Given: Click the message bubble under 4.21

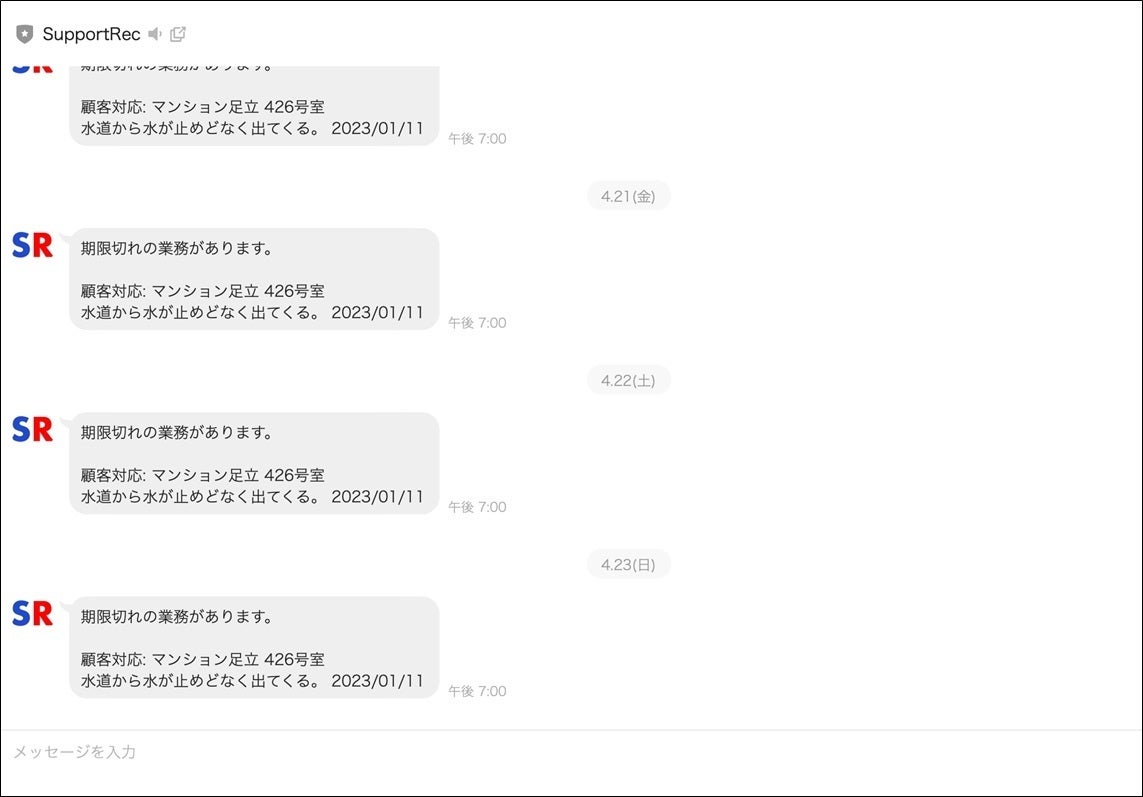Looking at the screenshot, I should tap(254, 279).
